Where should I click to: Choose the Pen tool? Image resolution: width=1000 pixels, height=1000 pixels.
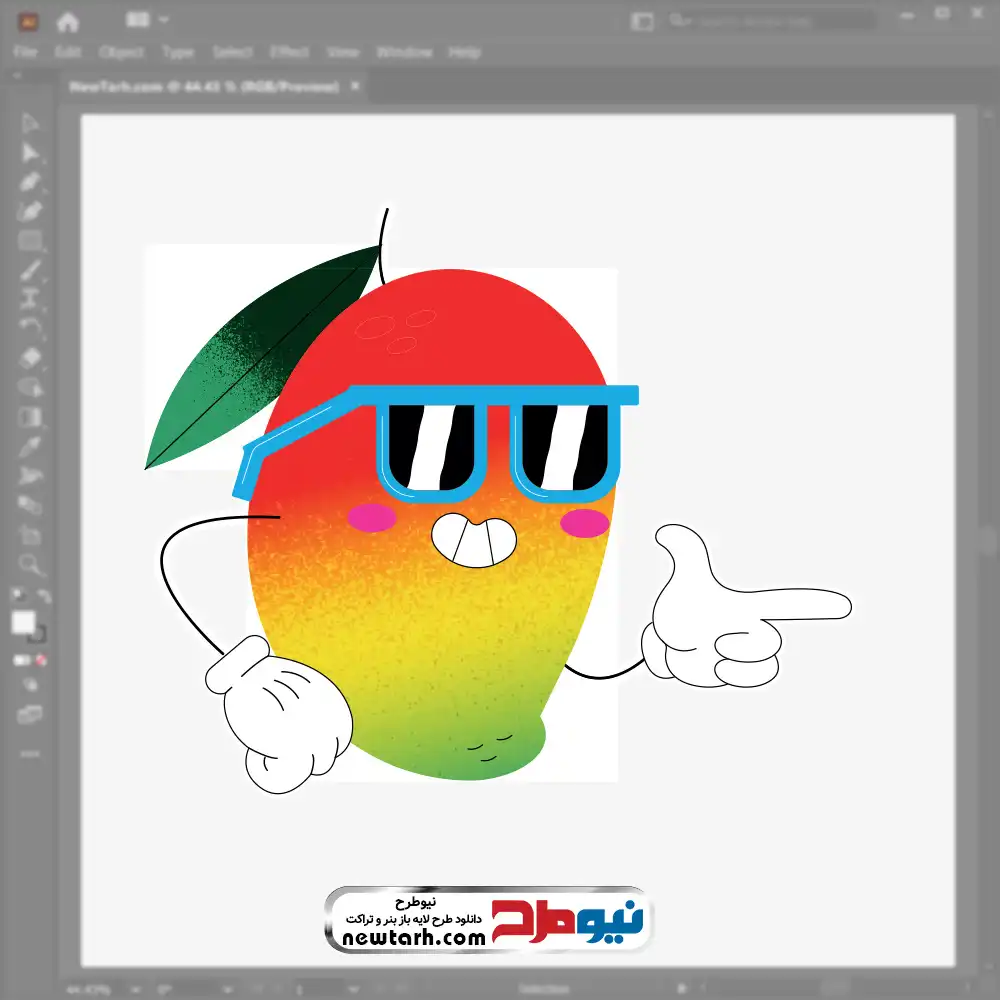coord(30,182)
